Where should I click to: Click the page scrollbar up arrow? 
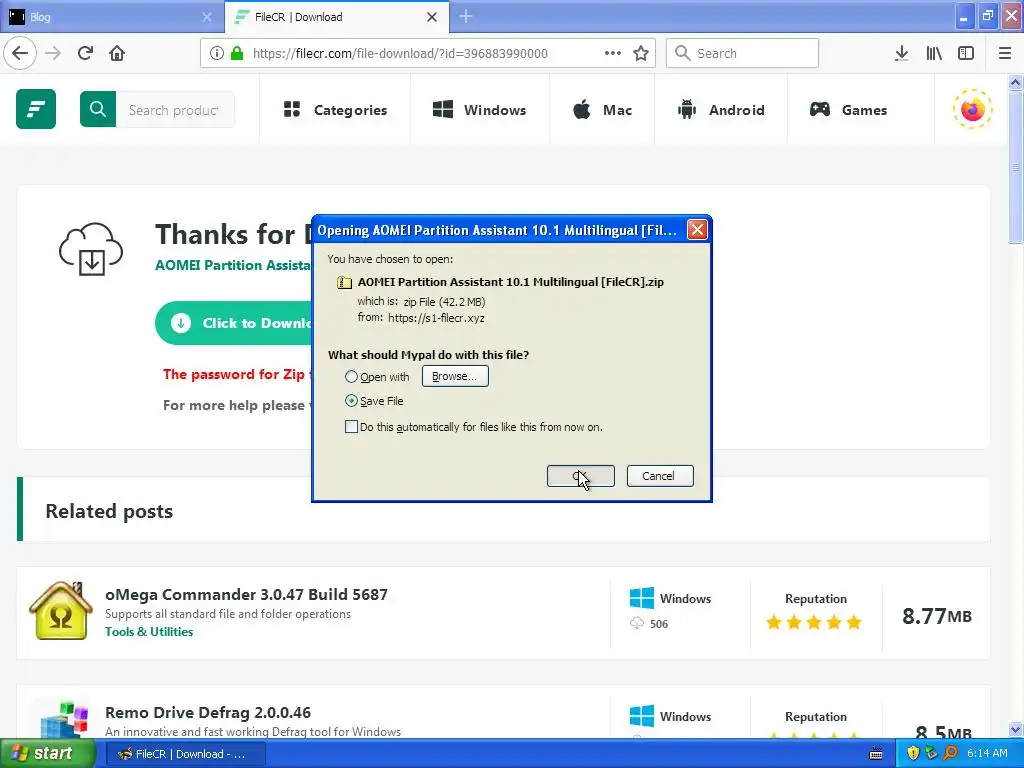click(x=1015, y=82)
